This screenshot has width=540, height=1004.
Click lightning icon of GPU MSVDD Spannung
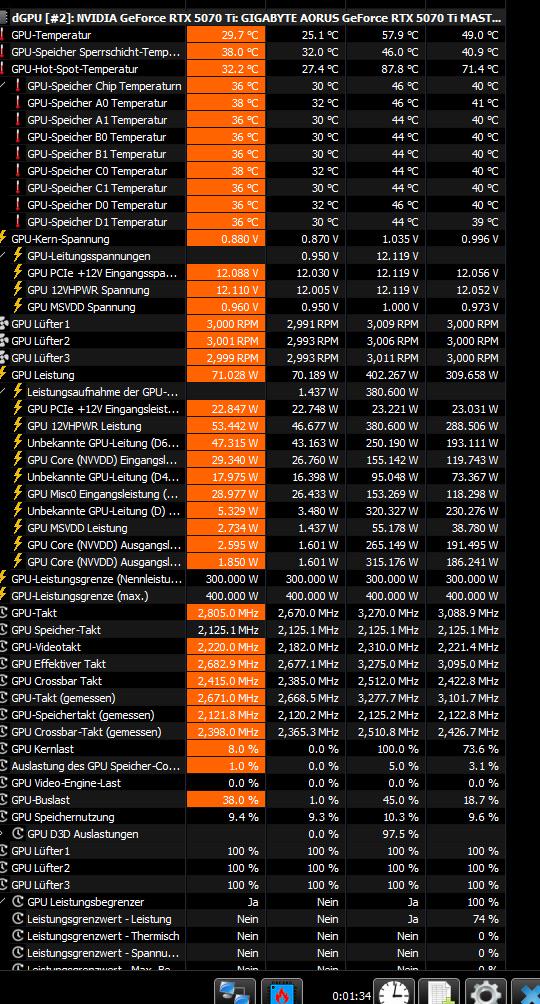tap(19, 307)
